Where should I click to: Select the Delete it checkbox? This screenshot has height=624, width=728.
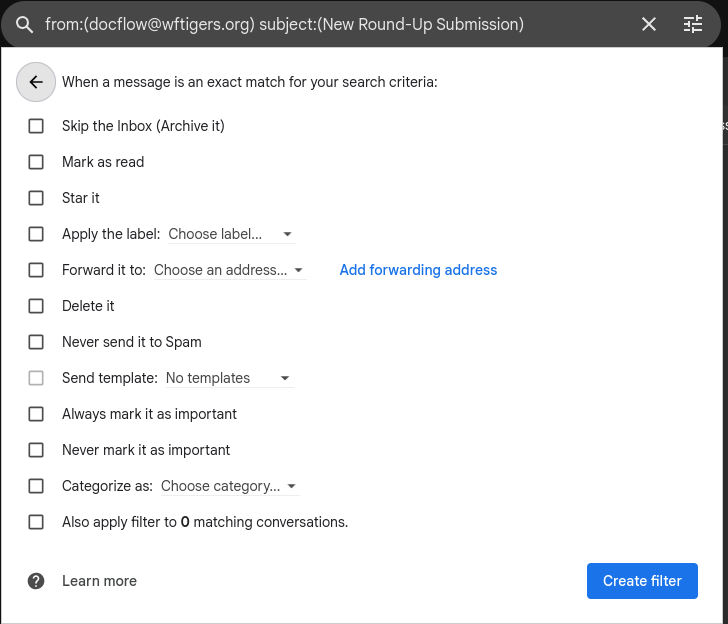(36, 306)
